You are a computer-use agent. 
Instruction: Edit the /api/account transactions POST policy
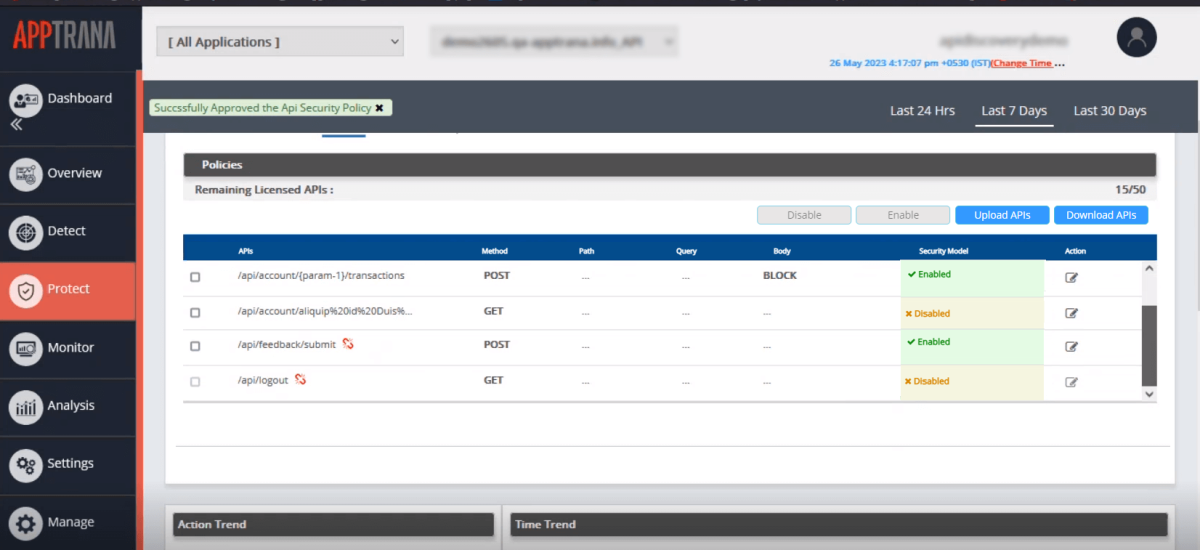(x=1071, y=277)
